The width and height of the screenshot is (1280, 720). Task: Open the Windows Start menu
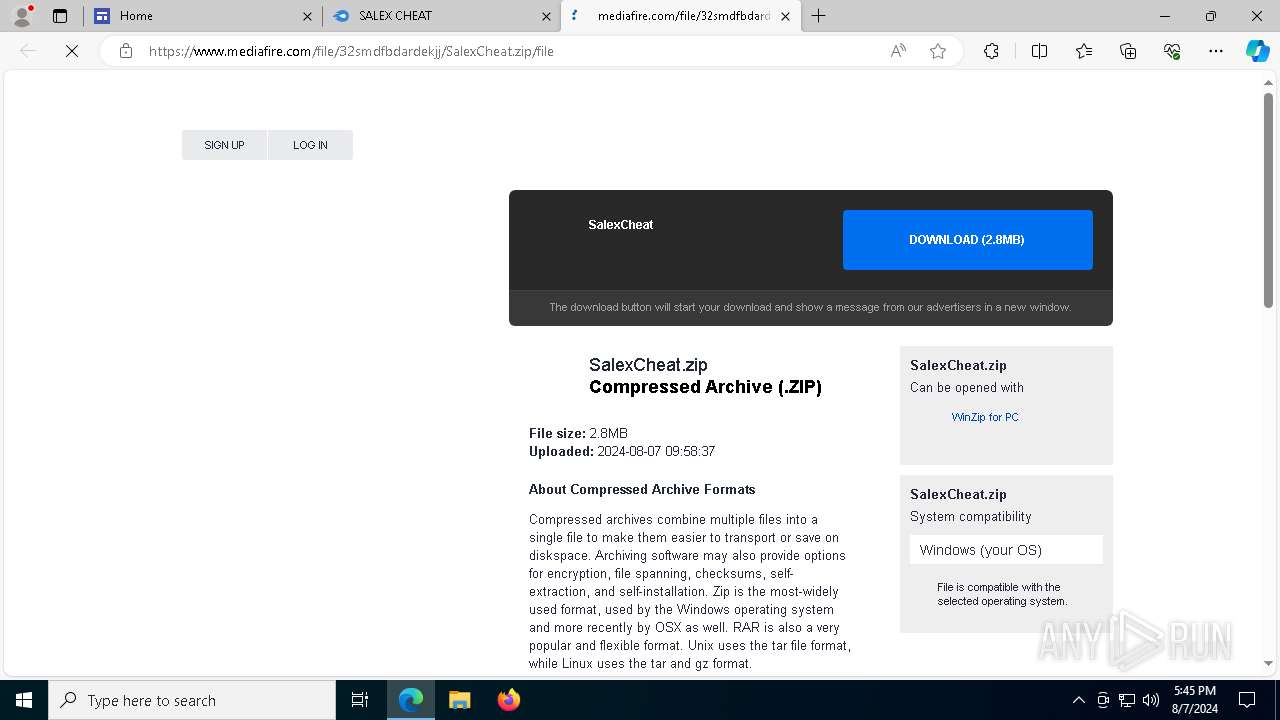24,700
